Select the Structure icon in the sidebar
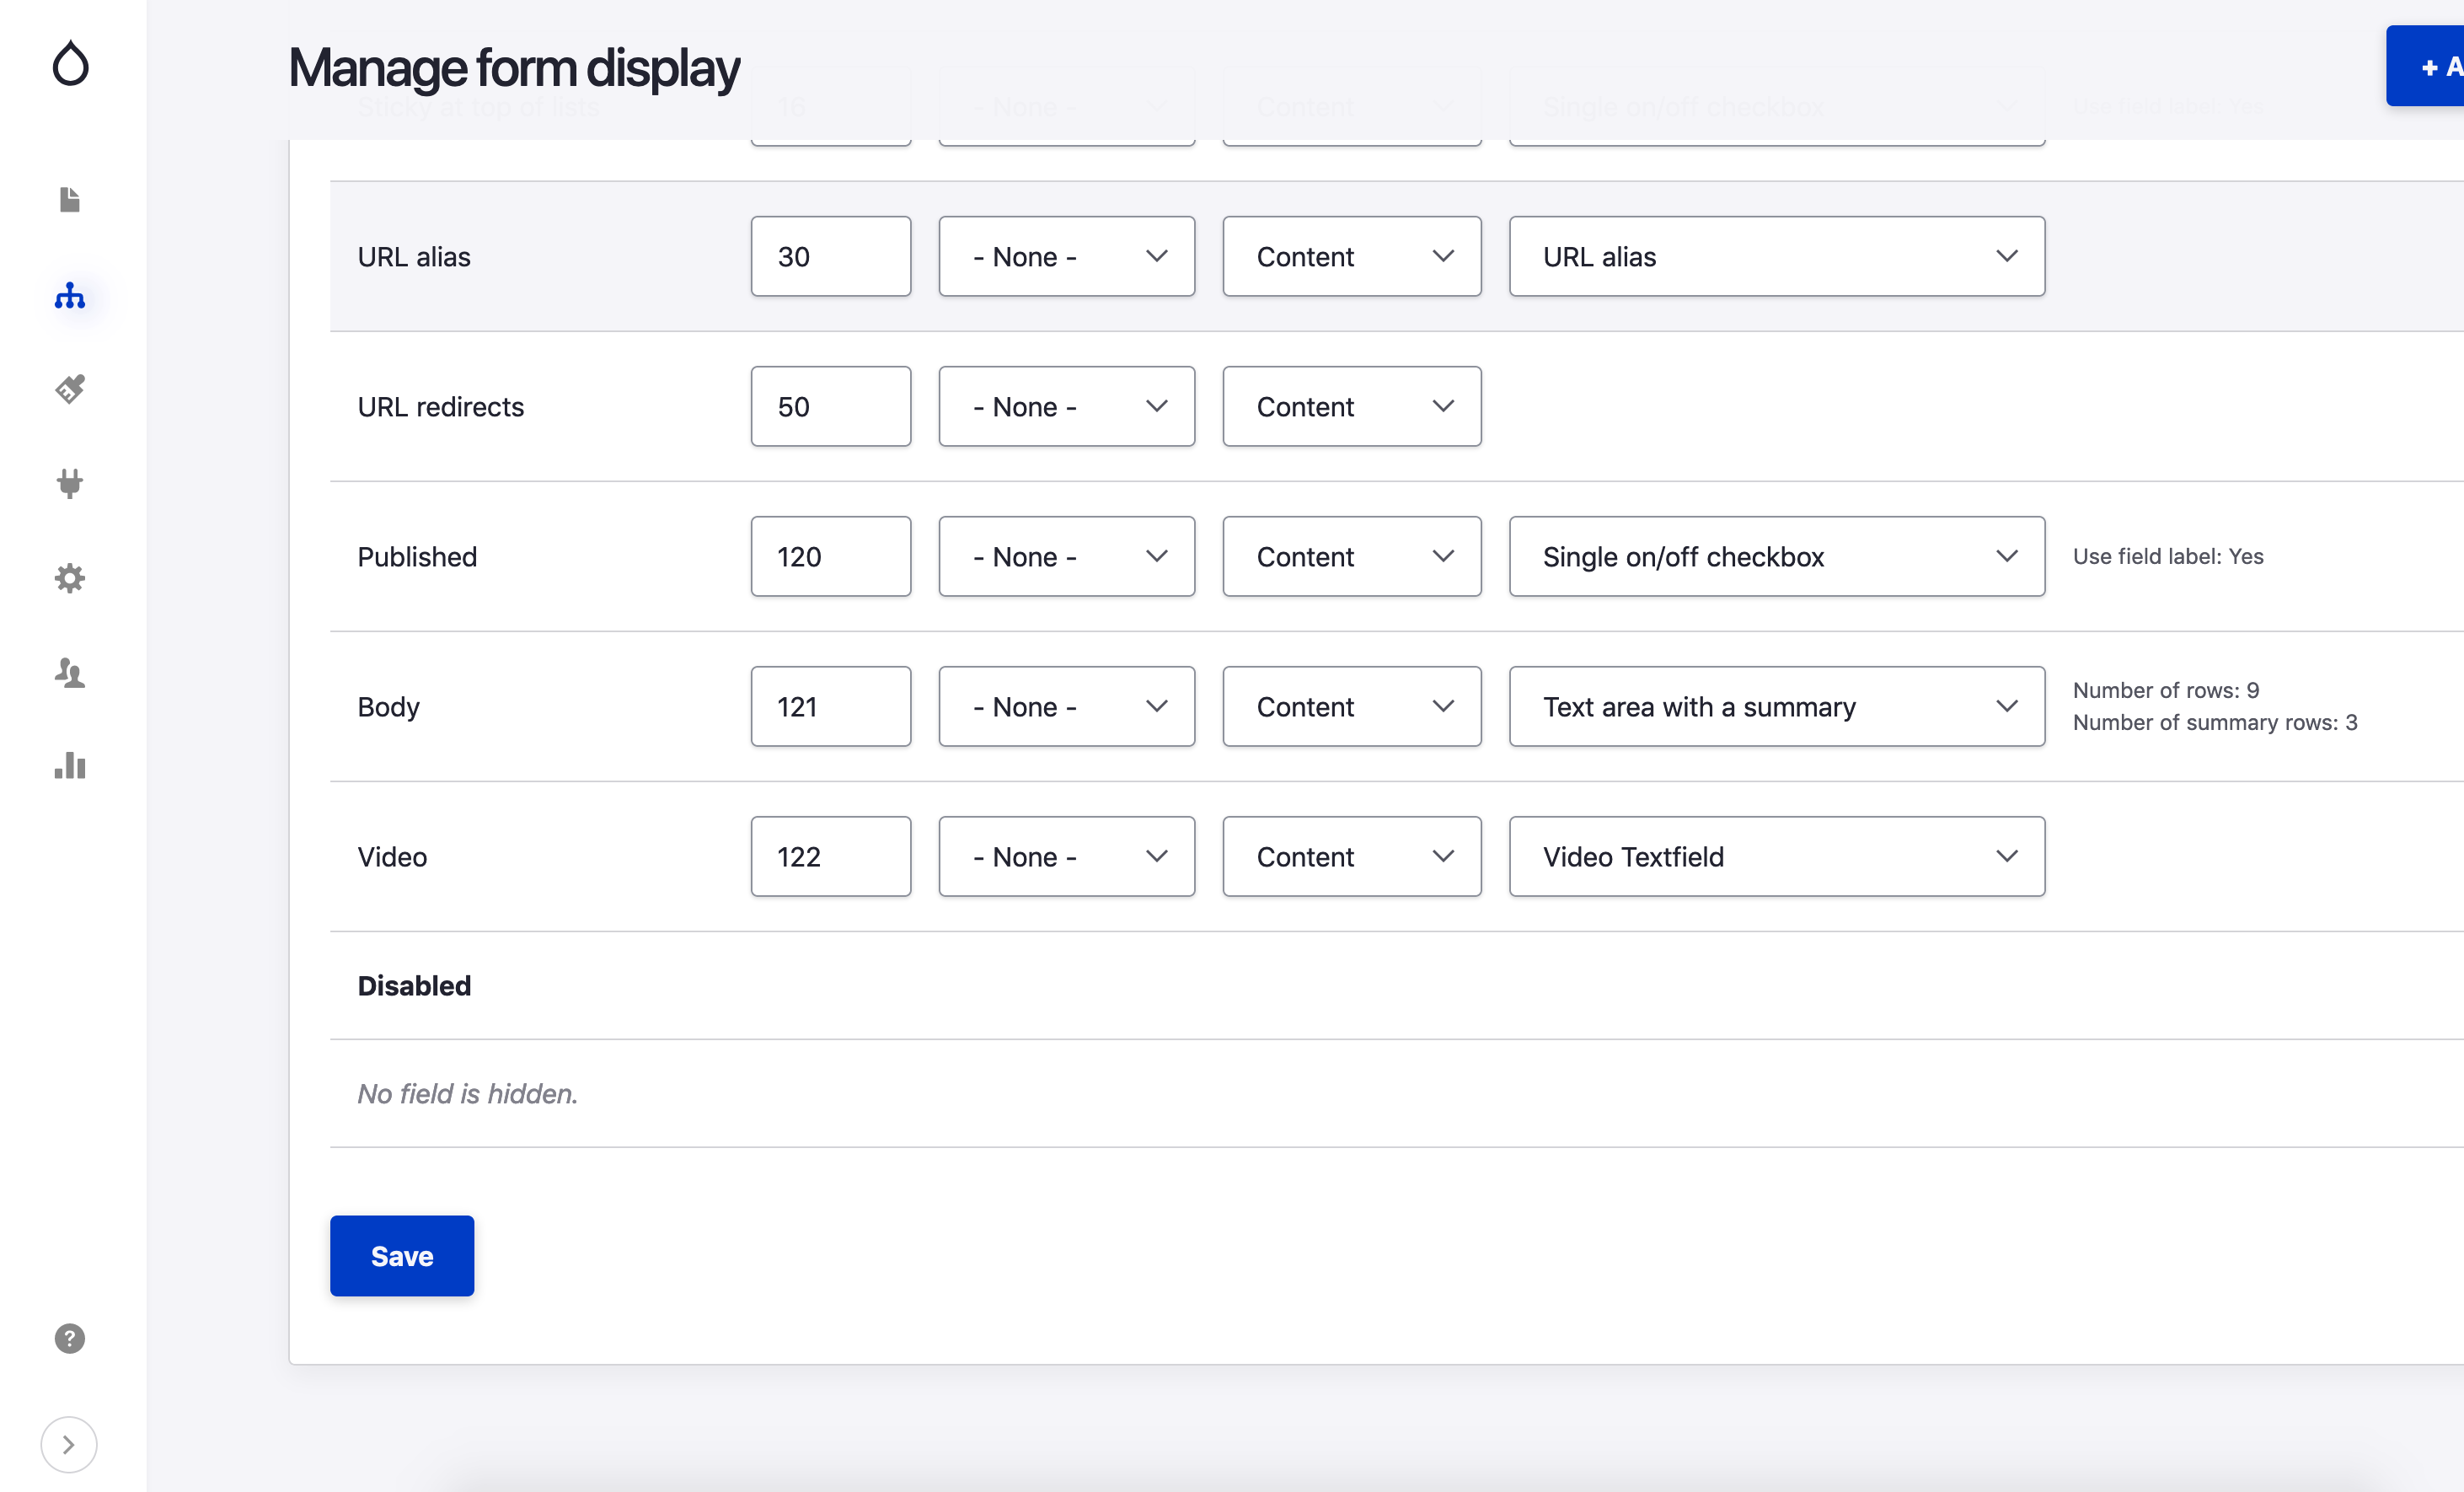The image size is (2464, 1492). pyautogui.click(x=69, y=295)
